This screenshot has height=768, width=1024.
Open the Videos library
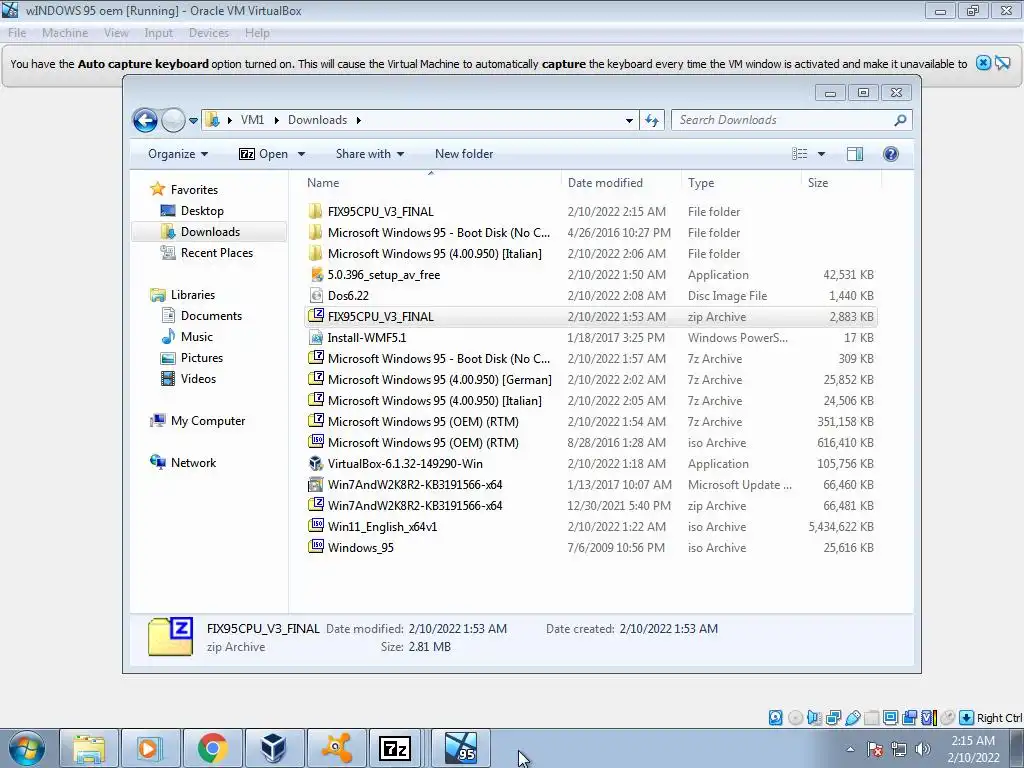(x=198, y=379)
